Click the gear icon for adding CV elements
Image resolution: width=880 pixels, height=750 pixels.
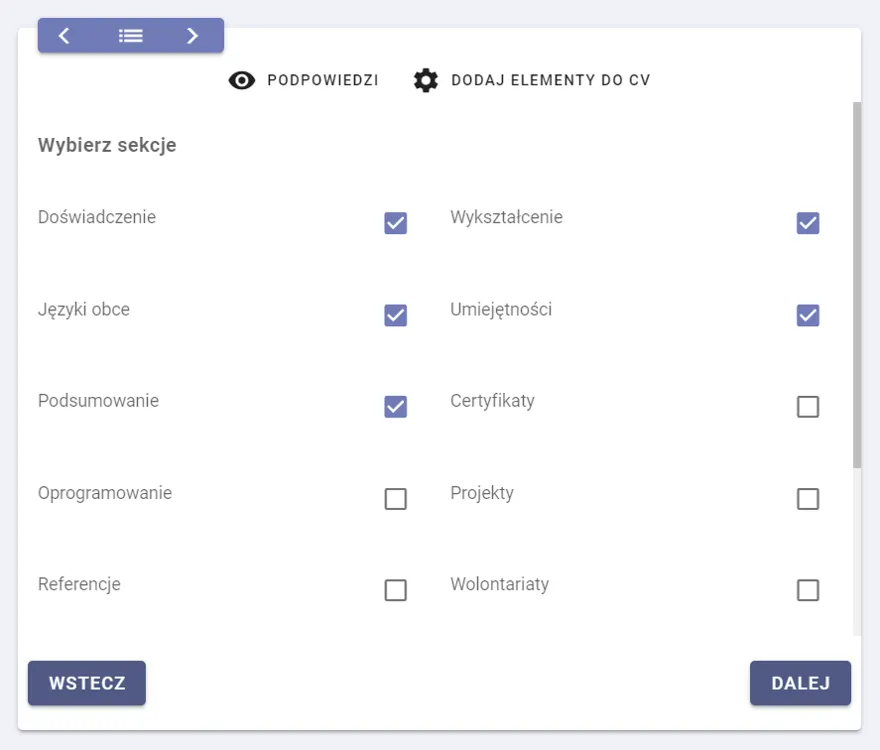pos(426,81)
